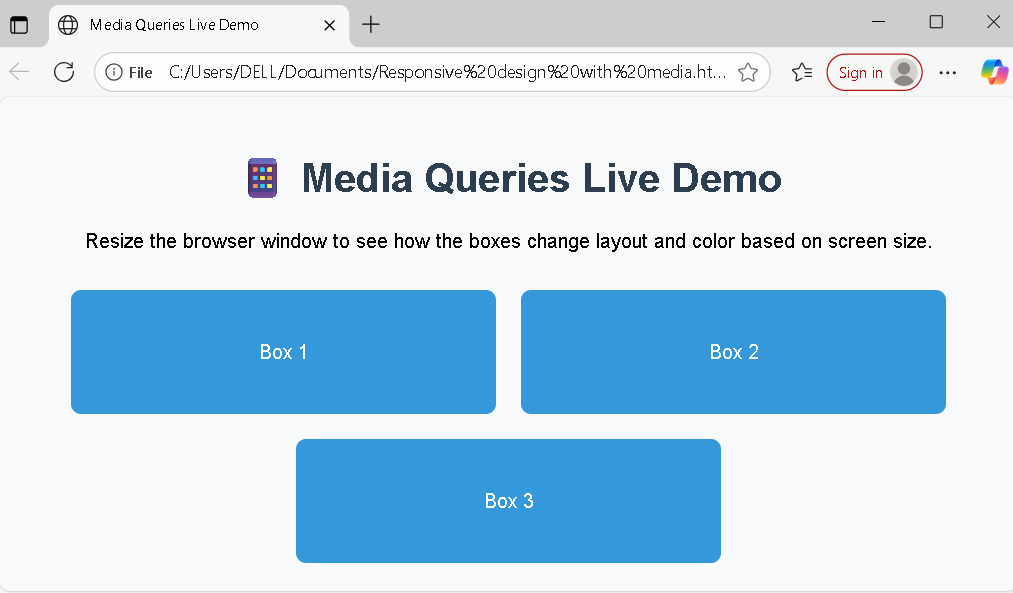This screenshot has width=1013, height=593.
Task: Click the back navigation arrow
Action: coord(18,71)
